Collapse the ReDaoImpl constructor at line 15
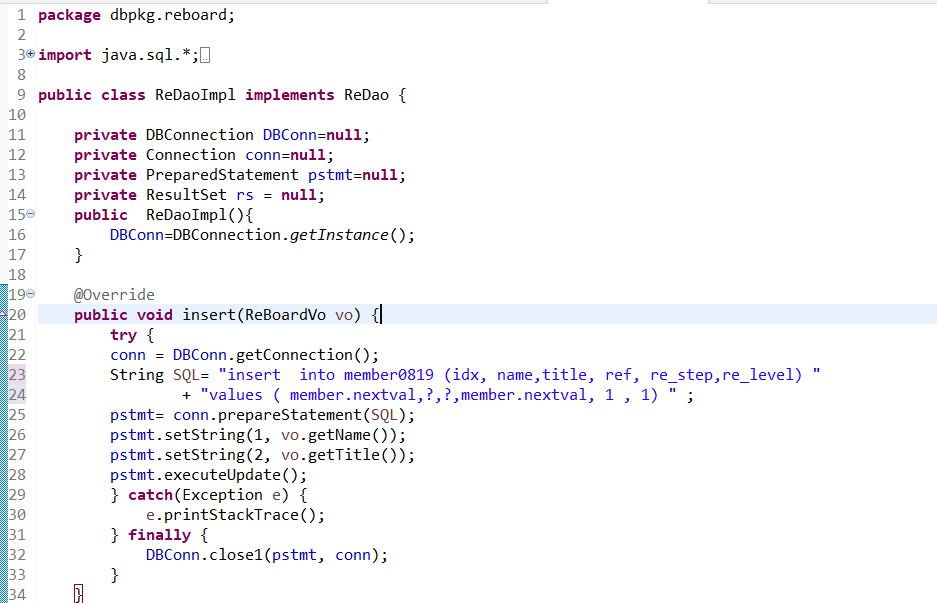Viewport: 937px width, 603px height. [30, 213]
